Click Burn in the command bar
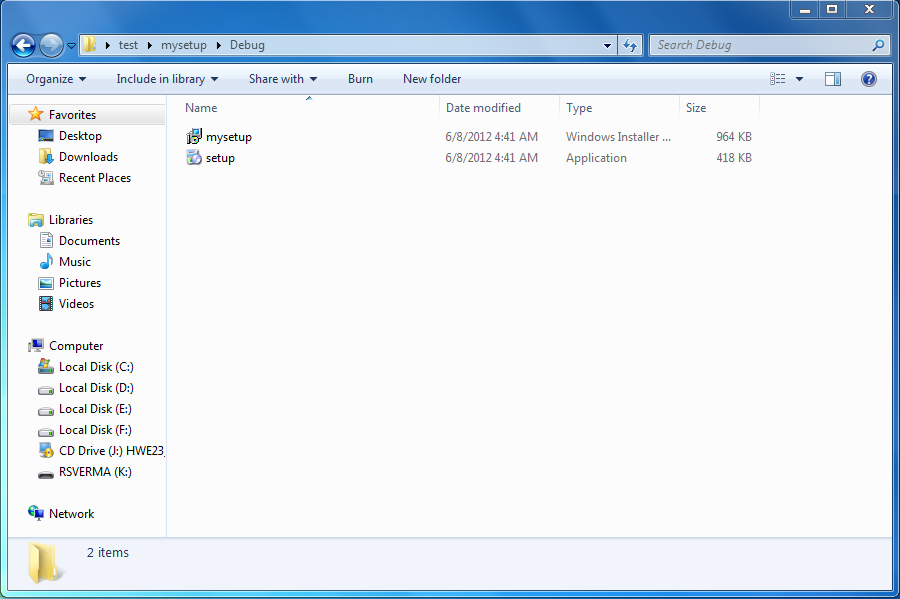The width and height of the screenshot is (900, 599). 360,79
